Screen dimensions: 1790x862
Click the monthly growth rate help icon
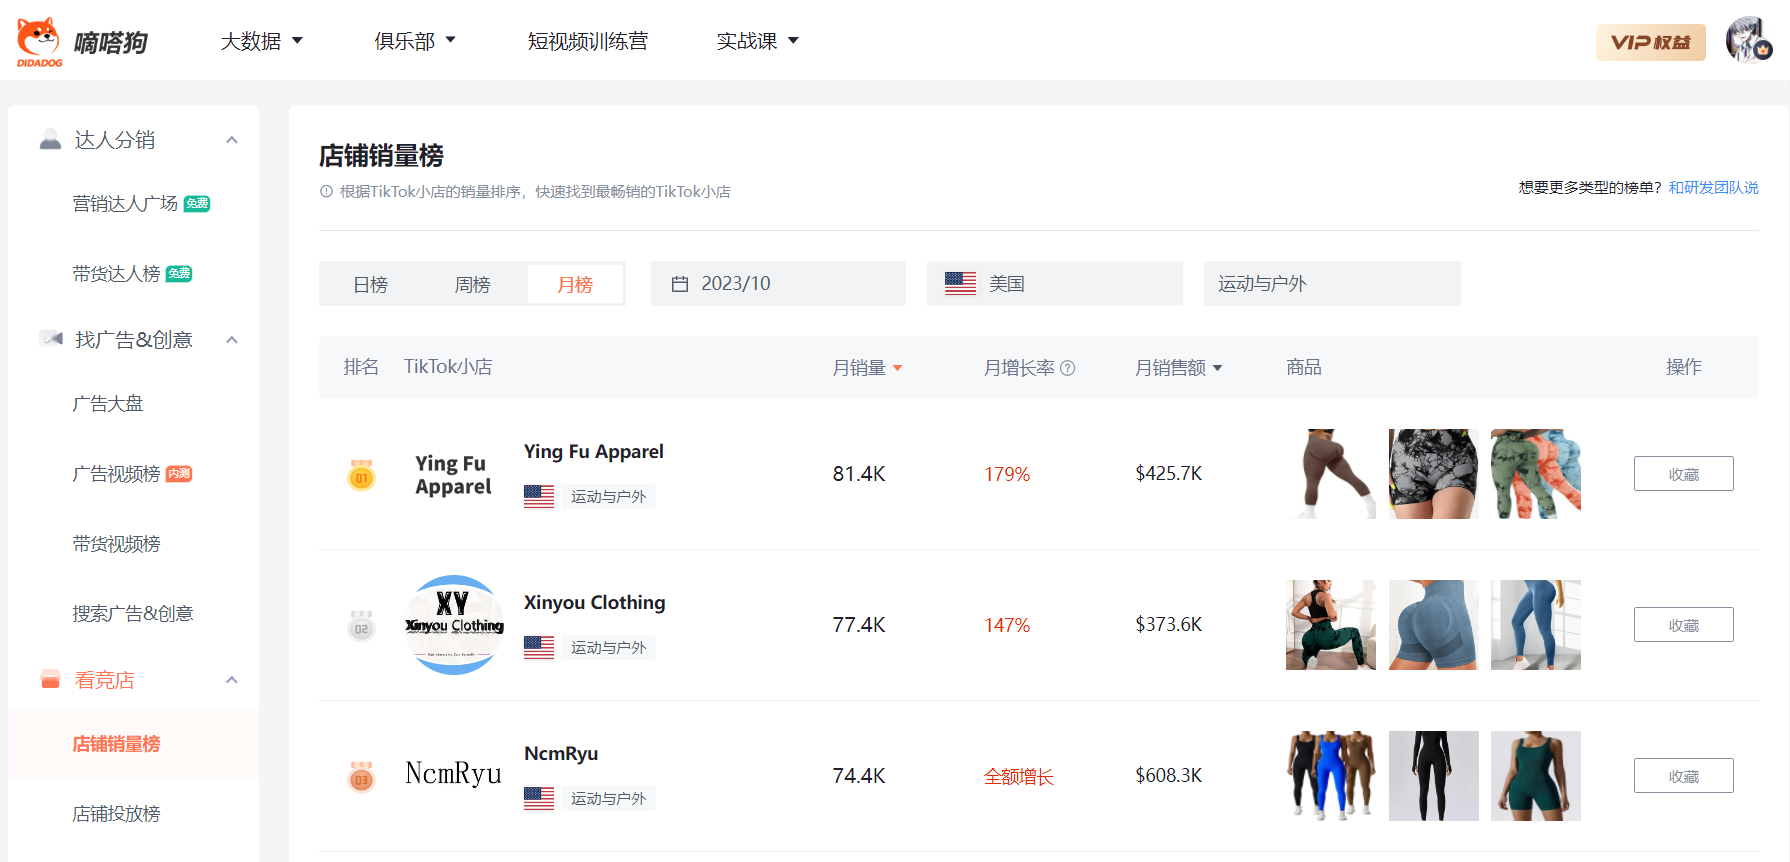tap(1067, 368)
